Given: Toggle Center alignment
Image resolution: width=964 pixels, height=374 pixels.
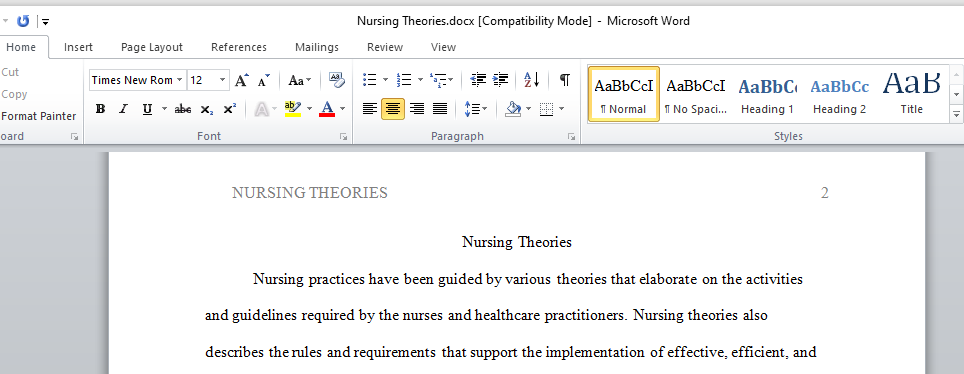Looking at the screenshot, I should click(393, 109).
